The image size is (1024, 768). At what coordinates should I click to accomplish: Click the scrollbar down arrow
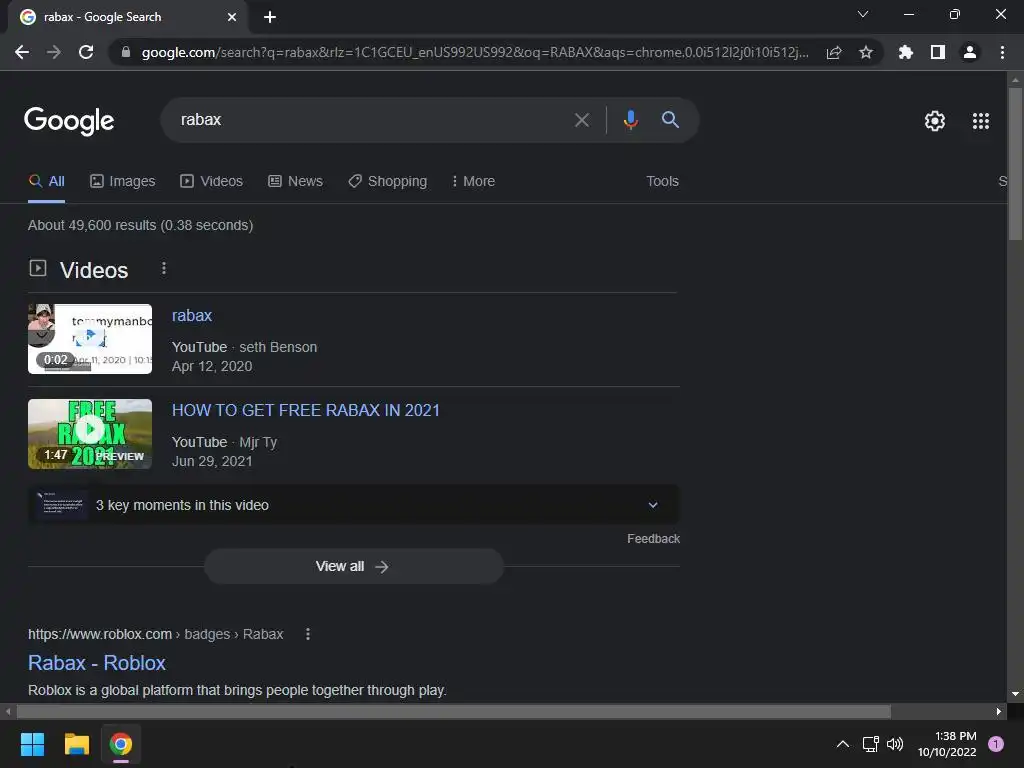(x=1015, y=694)
